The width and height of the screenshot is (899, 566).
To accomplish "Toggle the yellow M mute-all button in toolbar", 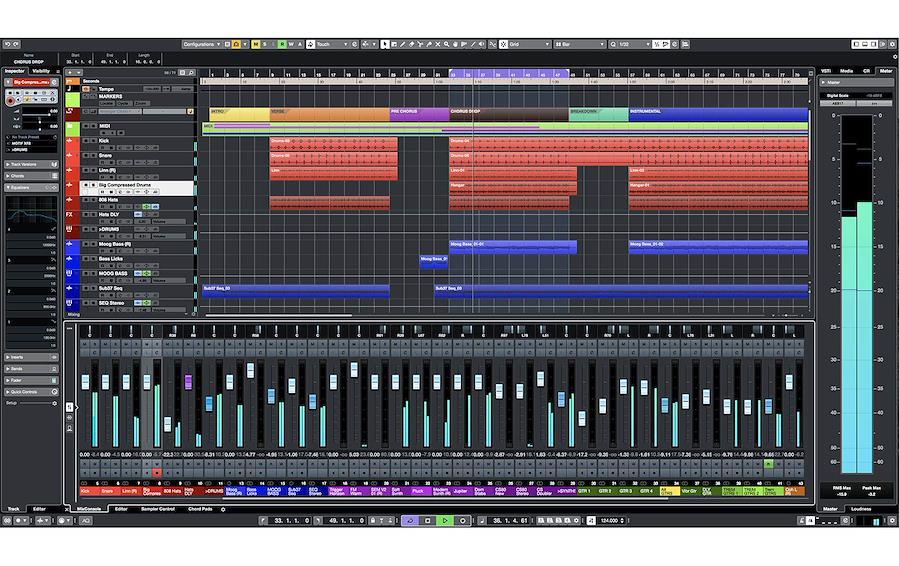I will [255, 44].
